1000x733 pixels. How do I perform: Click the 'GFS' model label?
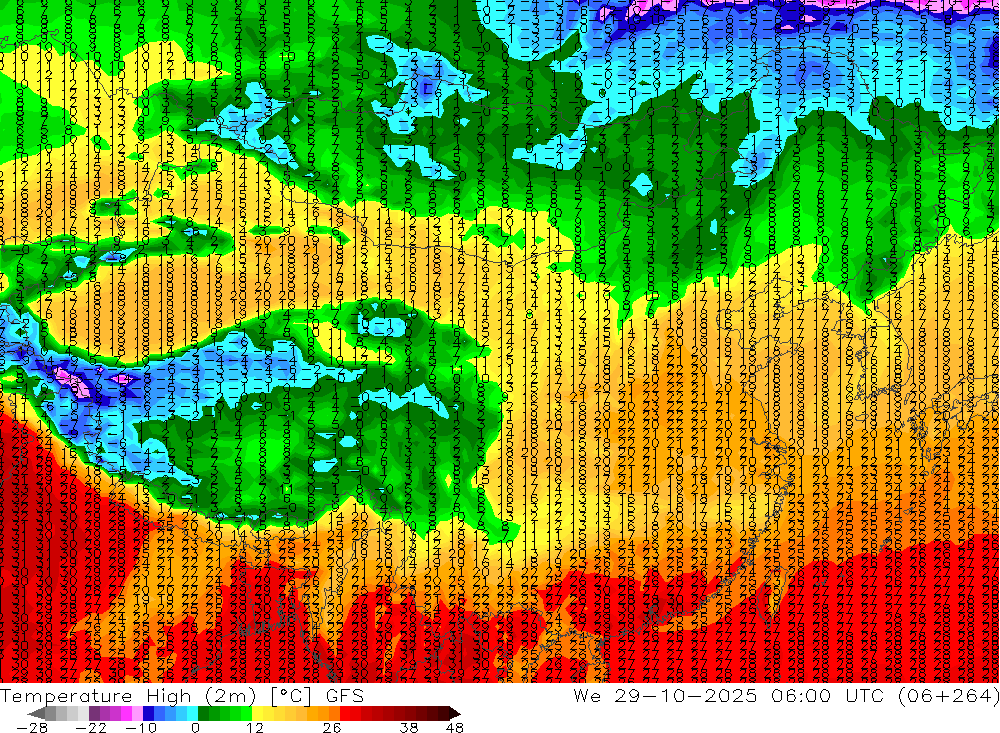tap(344, 696)
